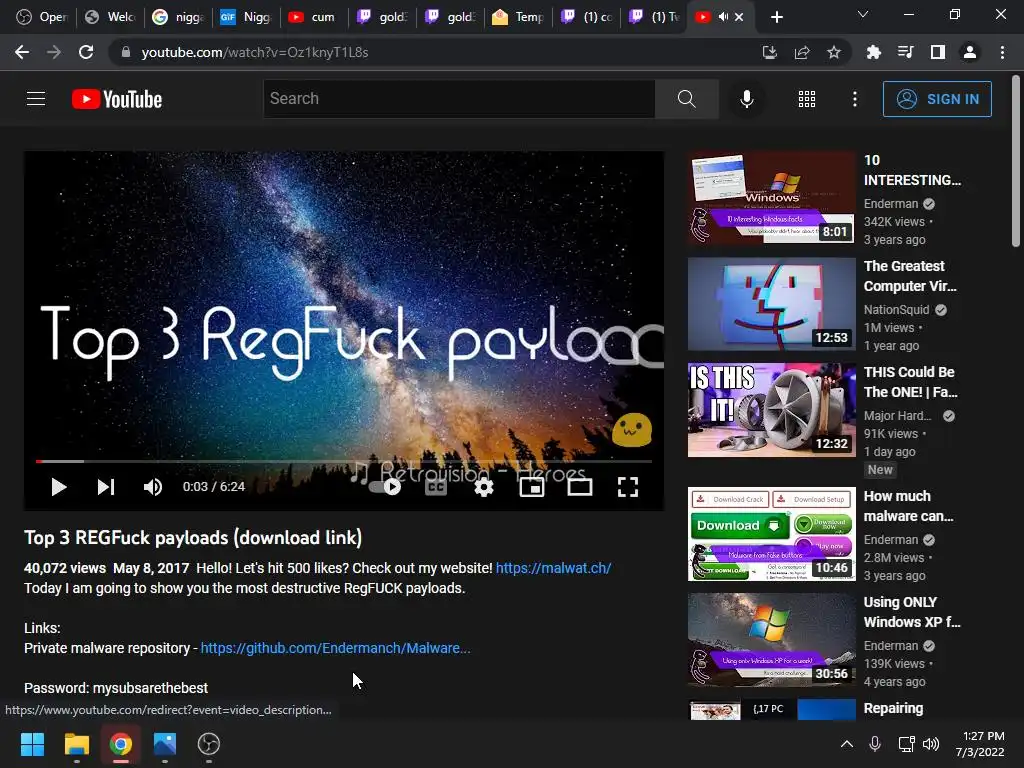Switch to the 'Welc' tab
1024x768 pixels.
tap(111, 17)
